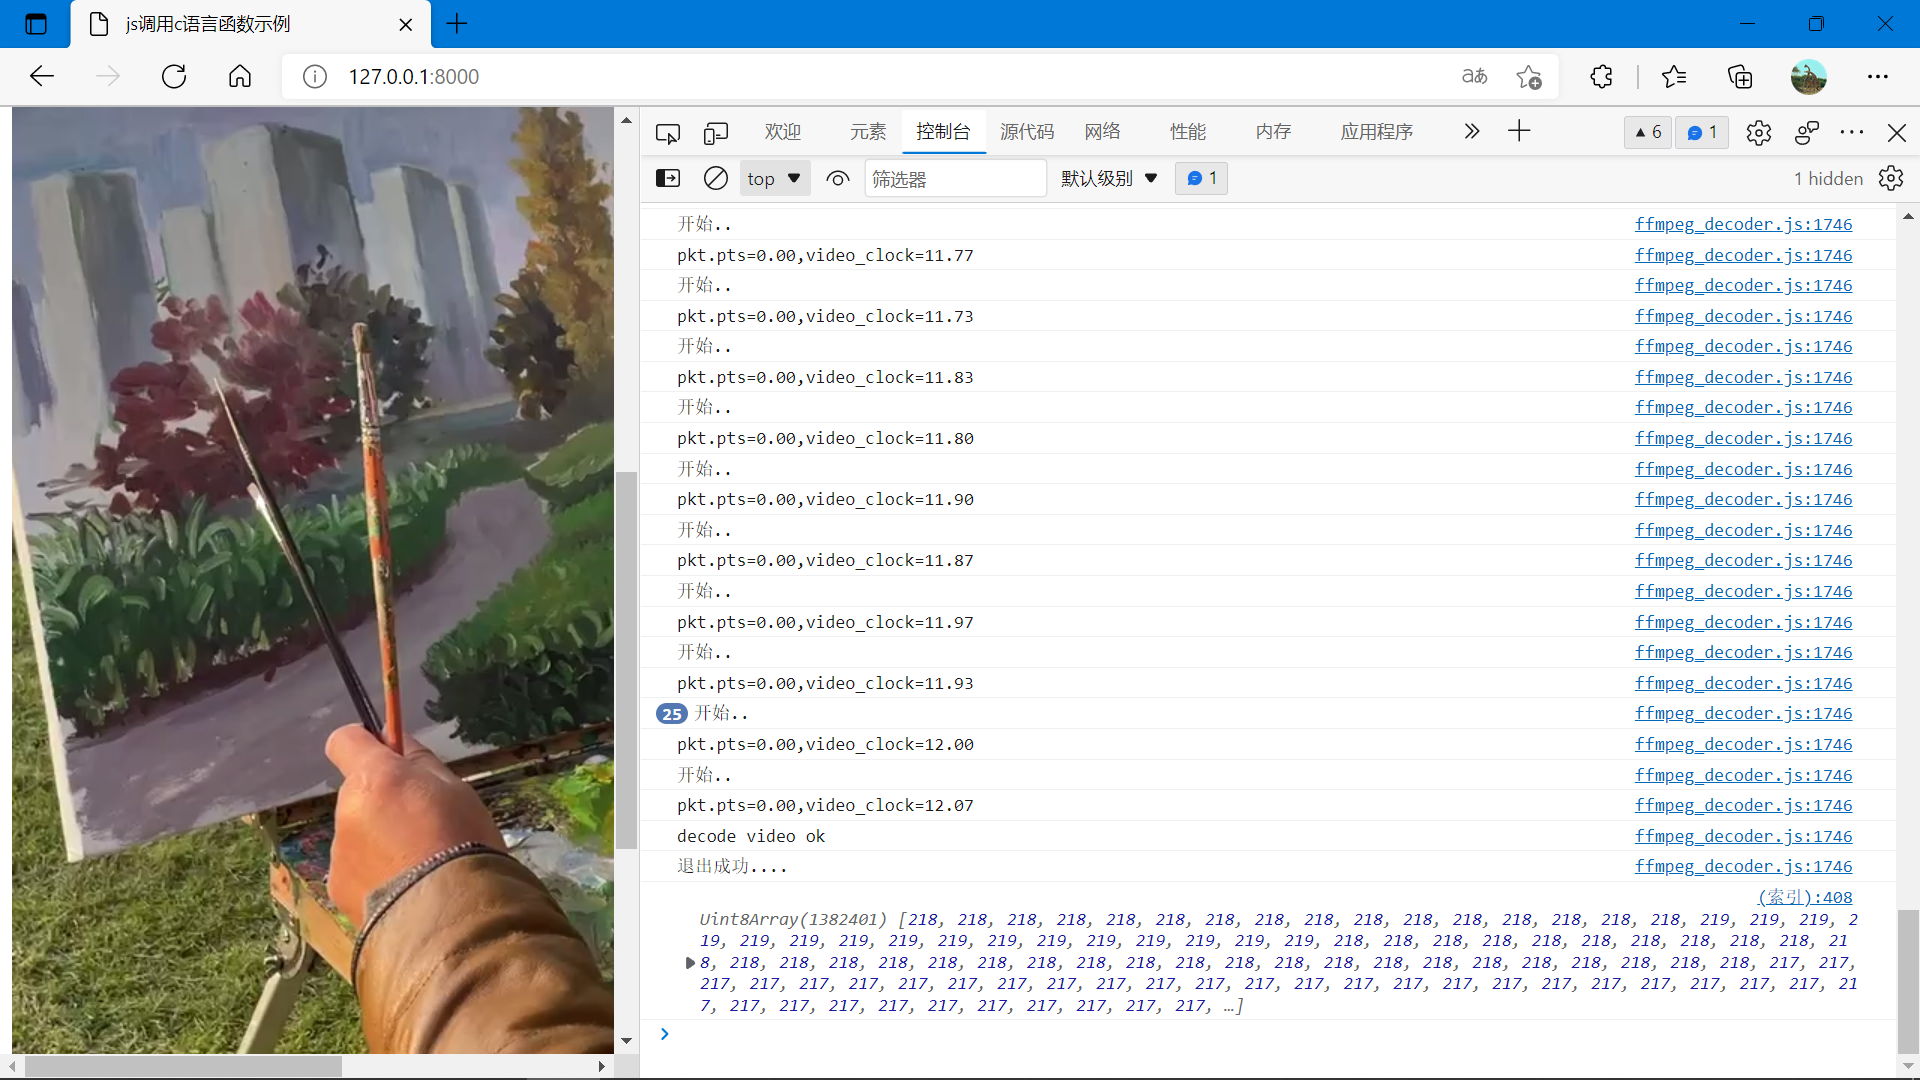
Task: Add this page to favorites
Action: pyautogui.click(x=1529, y=77)
